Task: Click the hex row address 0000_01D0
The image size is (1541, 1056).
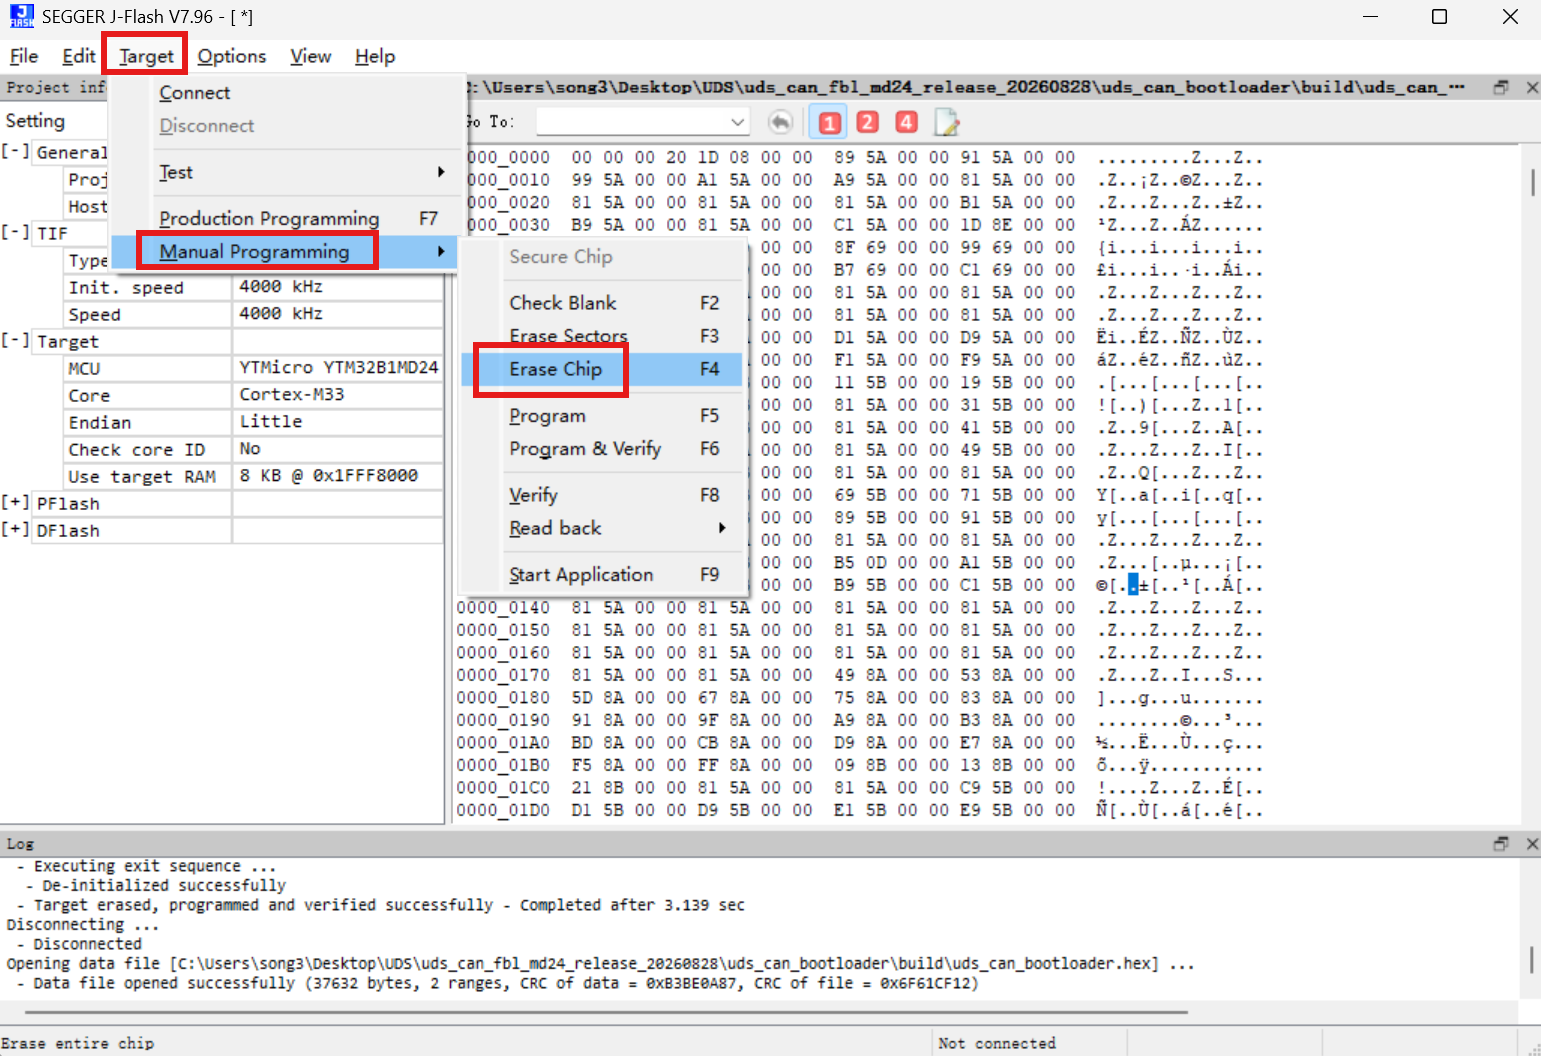Action: [x=503, y=811]
